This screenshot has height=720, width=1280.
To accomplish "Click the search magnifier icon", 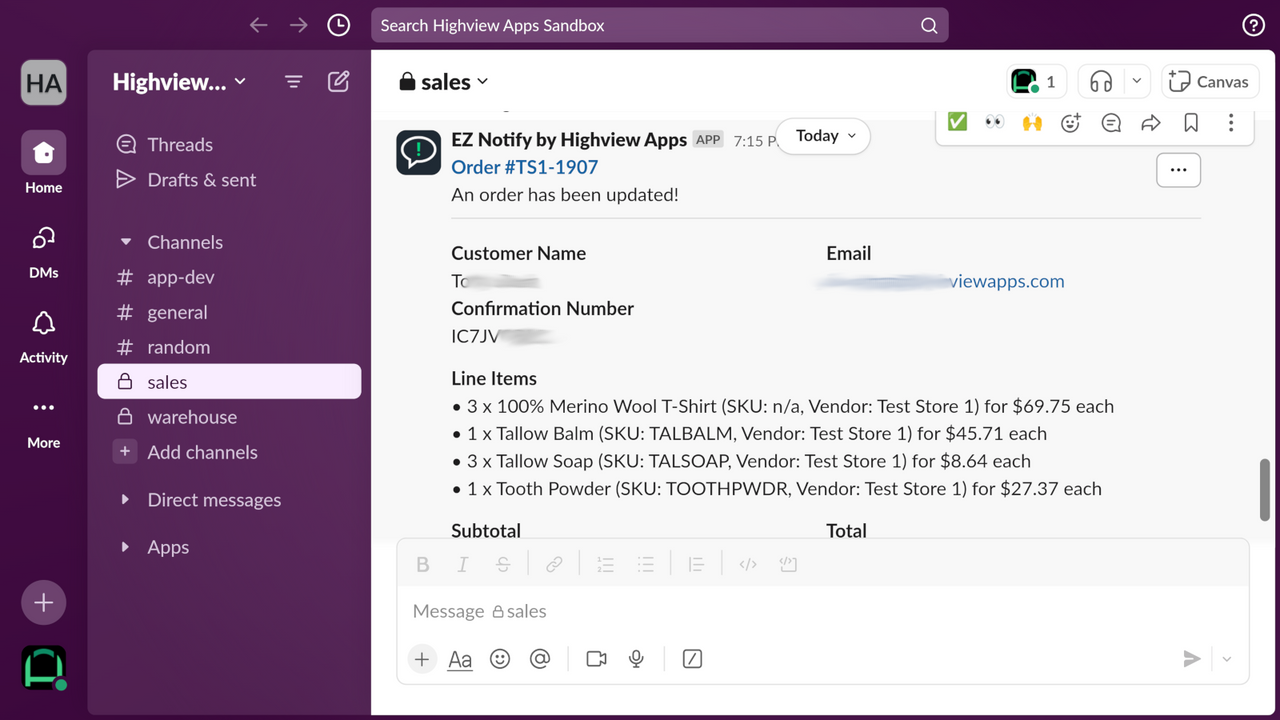I will 929,26.
